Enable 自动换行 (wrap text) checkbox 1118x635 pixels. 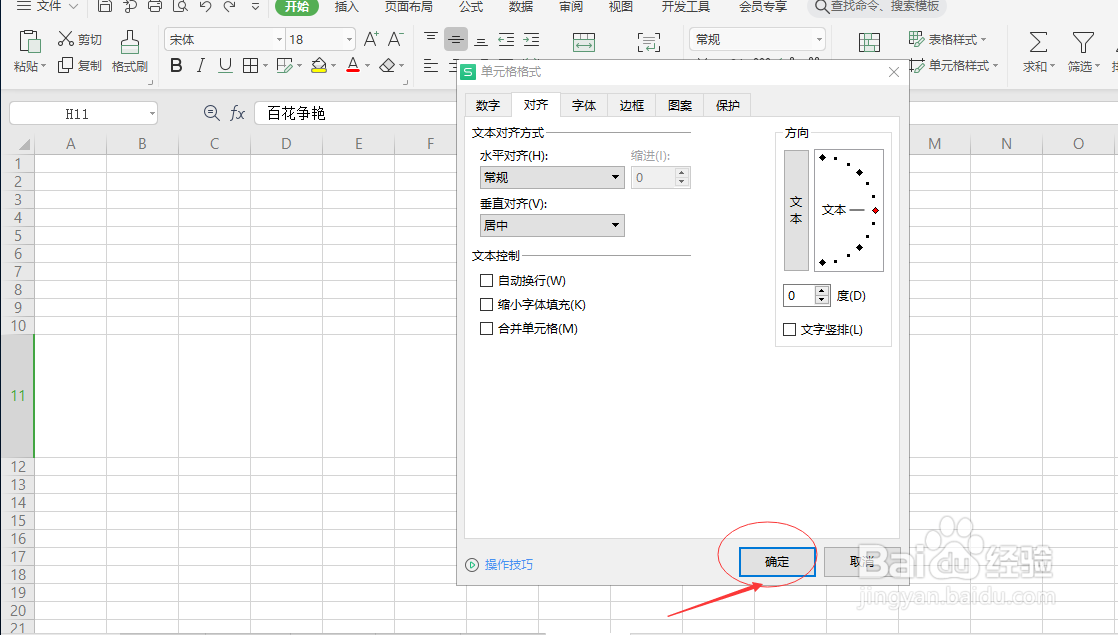pos(487,281)
